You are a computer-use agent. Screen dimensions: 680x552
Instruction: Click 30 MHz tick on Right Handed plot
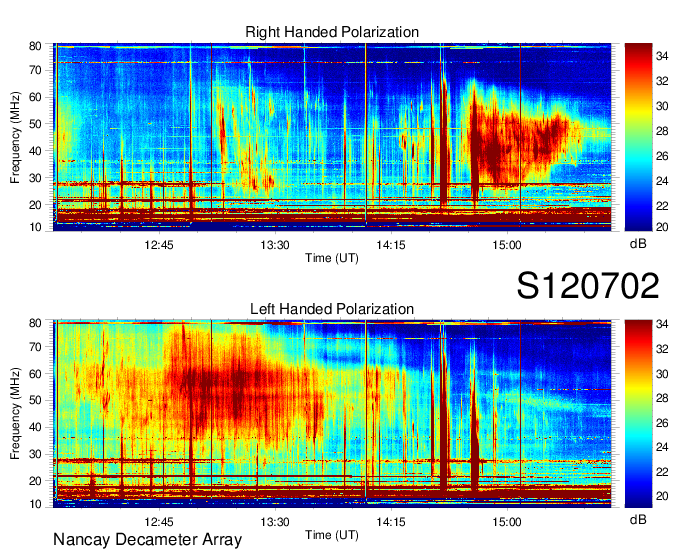(35, 178)
